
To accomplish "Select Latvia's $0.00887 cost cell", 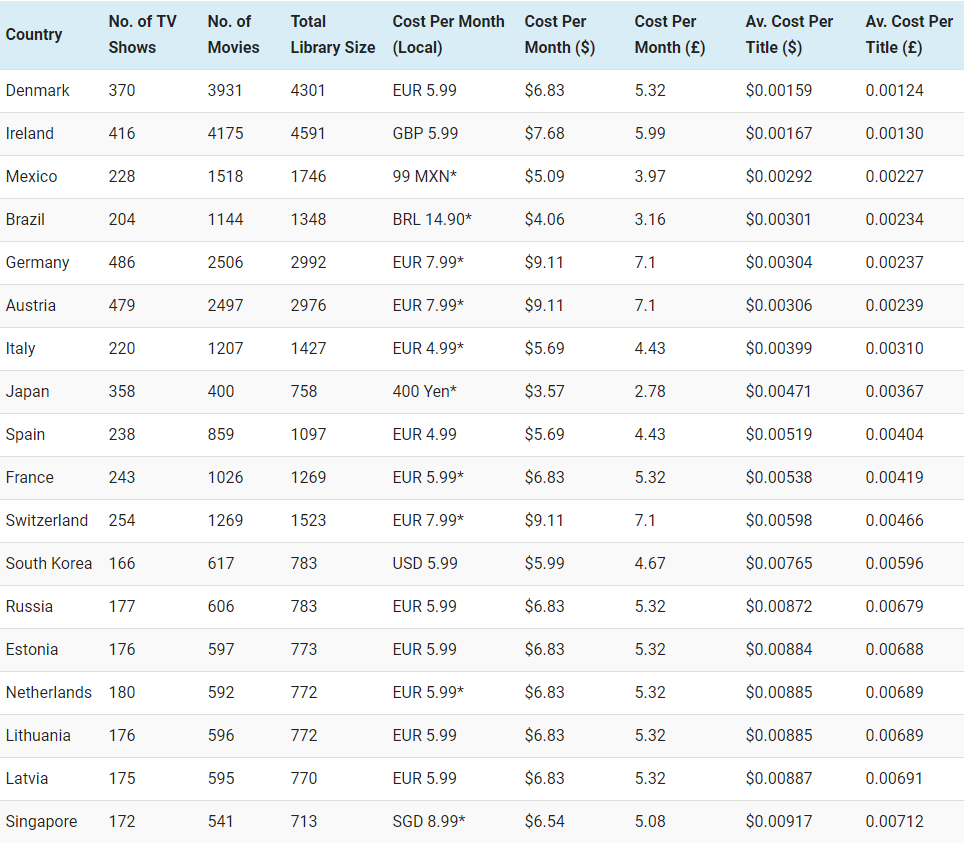I will [x=779, y=778].
